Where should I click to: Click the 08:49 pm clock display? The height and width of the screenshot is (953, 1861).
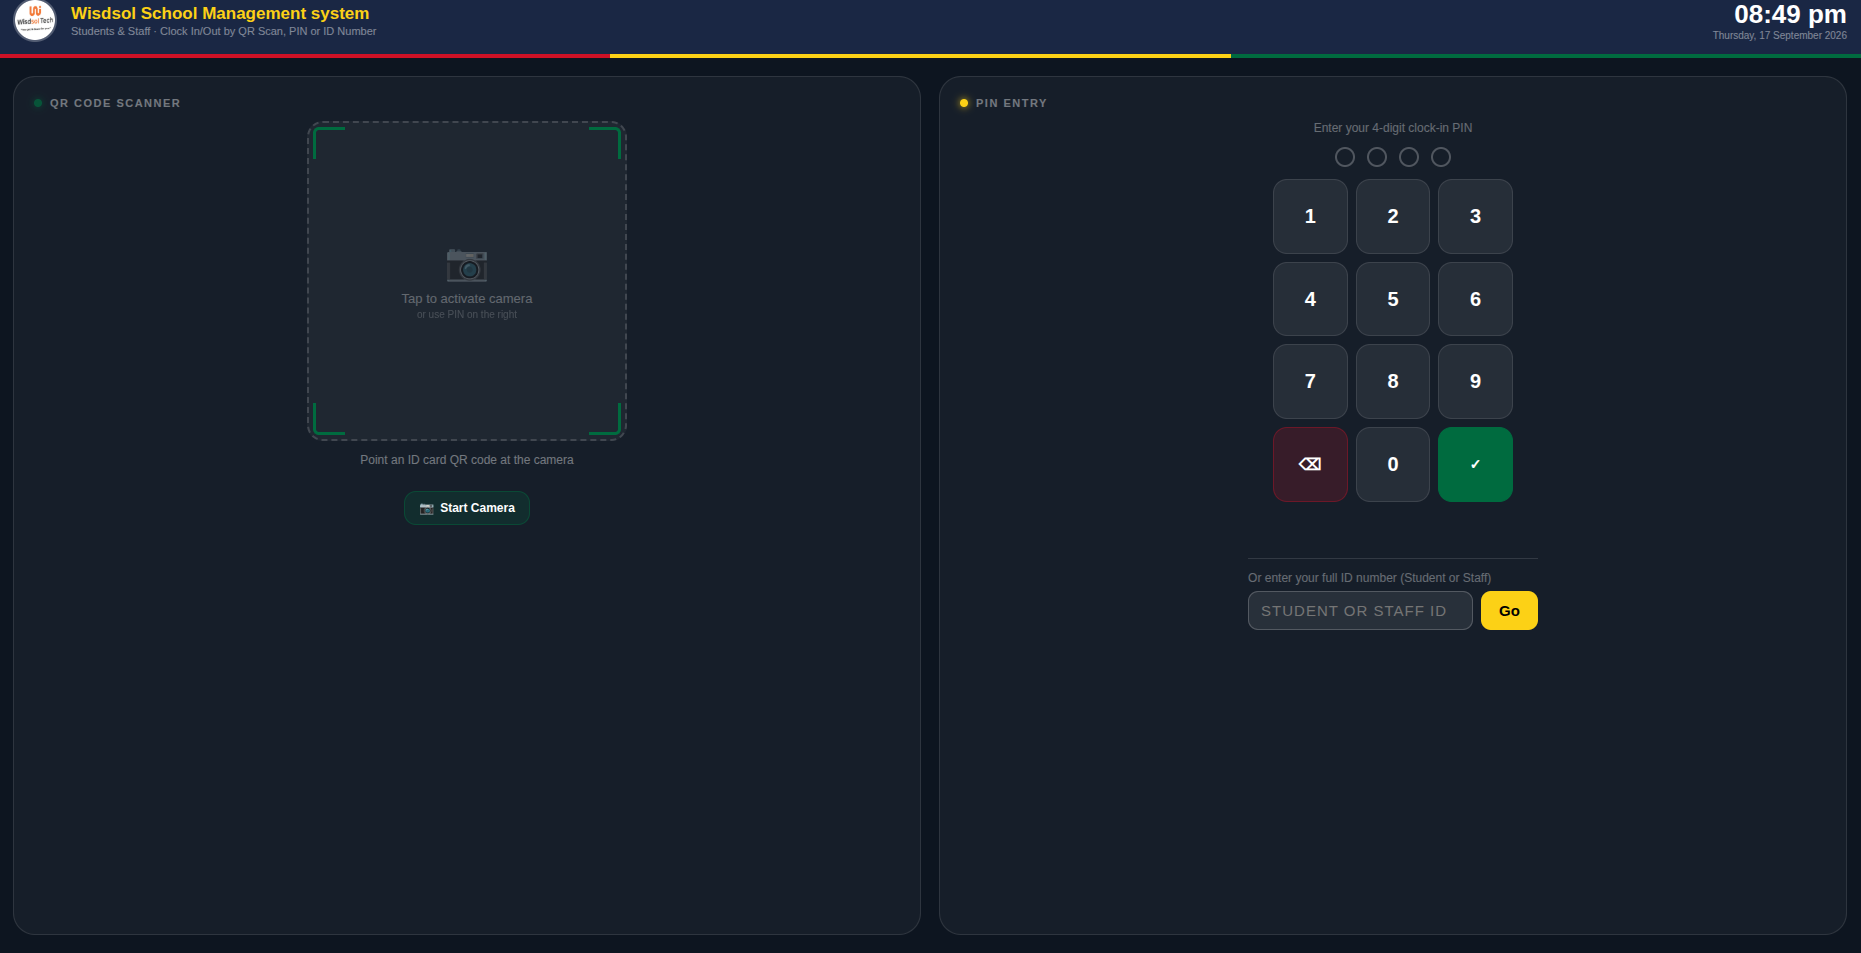coord(1790,14)
